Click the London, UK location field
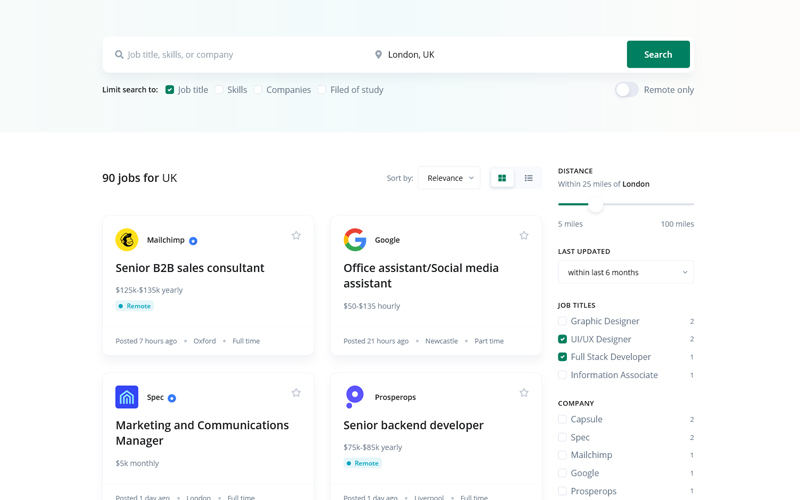800x500 pixels. (495, 55)
